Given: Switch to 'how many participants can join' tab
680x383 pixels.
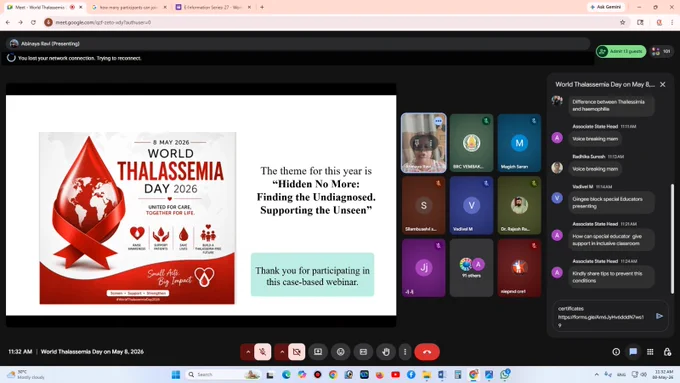Looking at the screenshot, I should [x=128, y=7].
